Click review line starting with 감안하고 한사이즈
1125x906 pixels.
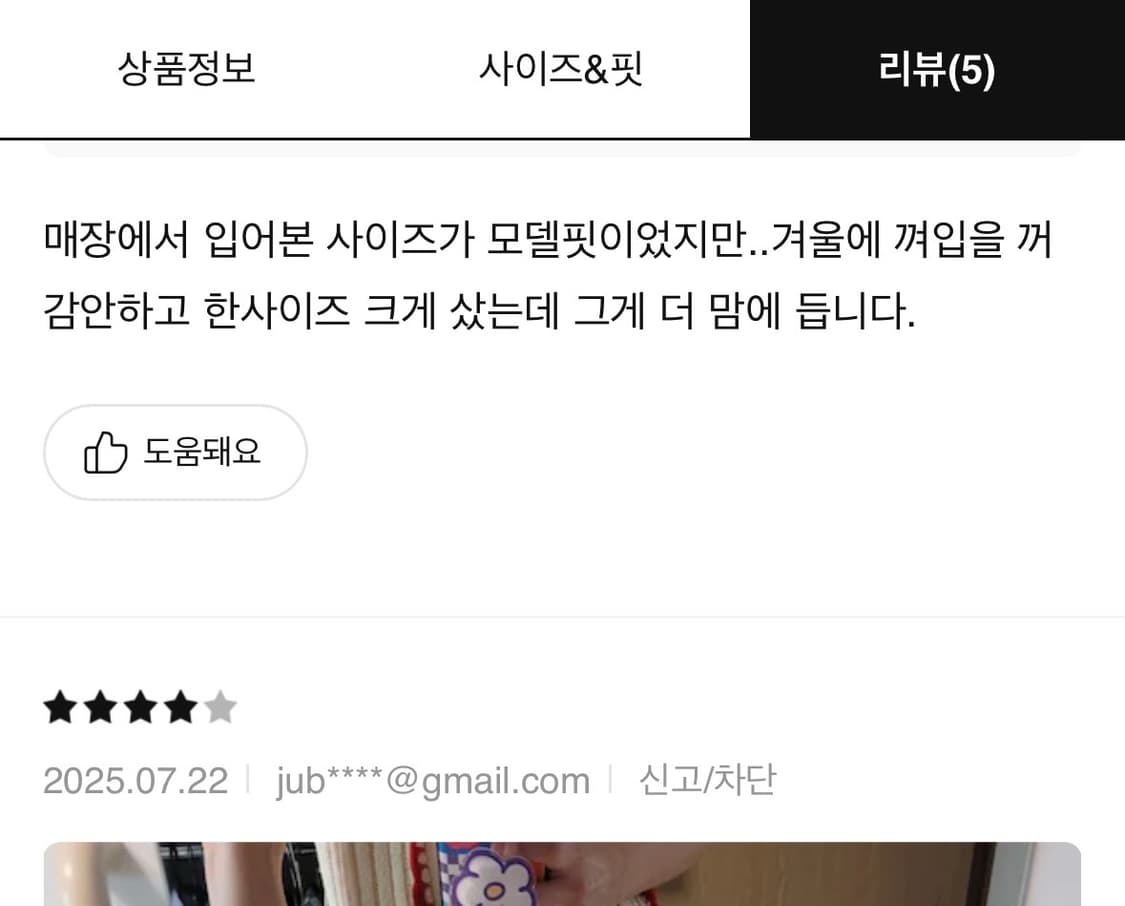coord(479,311)
